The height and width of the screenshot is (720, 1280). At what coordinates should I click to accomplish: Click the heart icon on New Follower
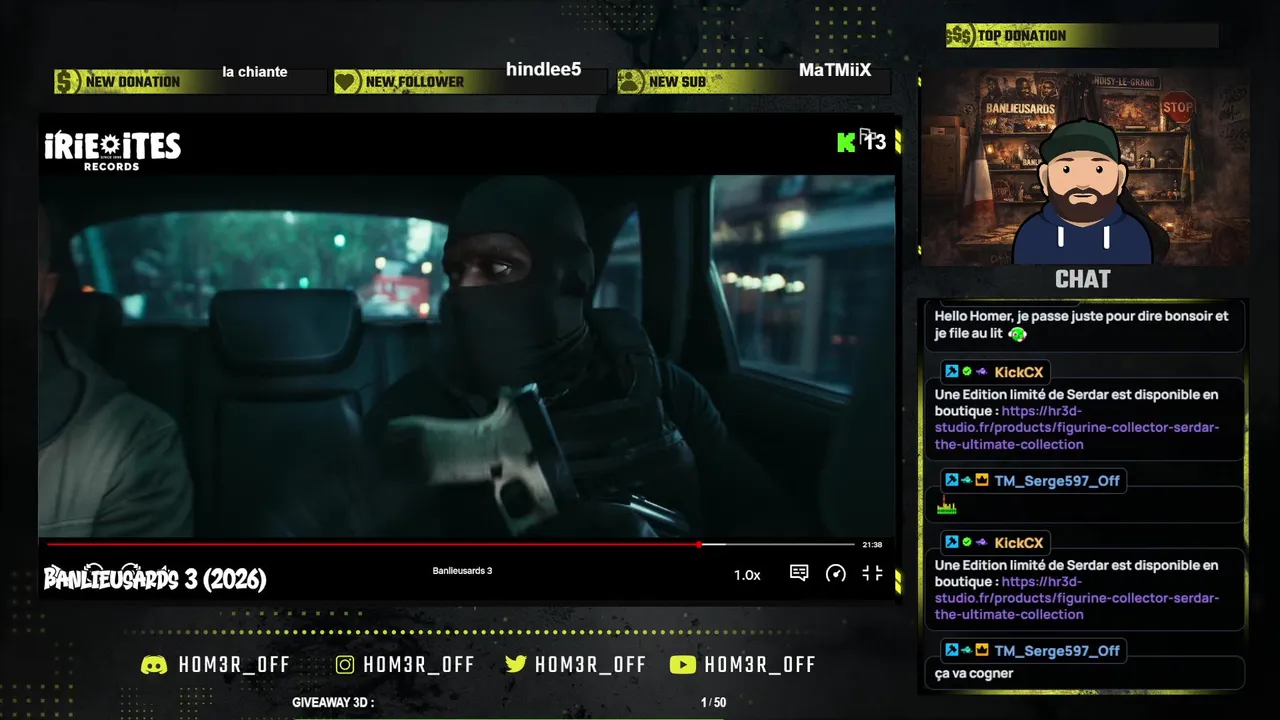[347, 82]
